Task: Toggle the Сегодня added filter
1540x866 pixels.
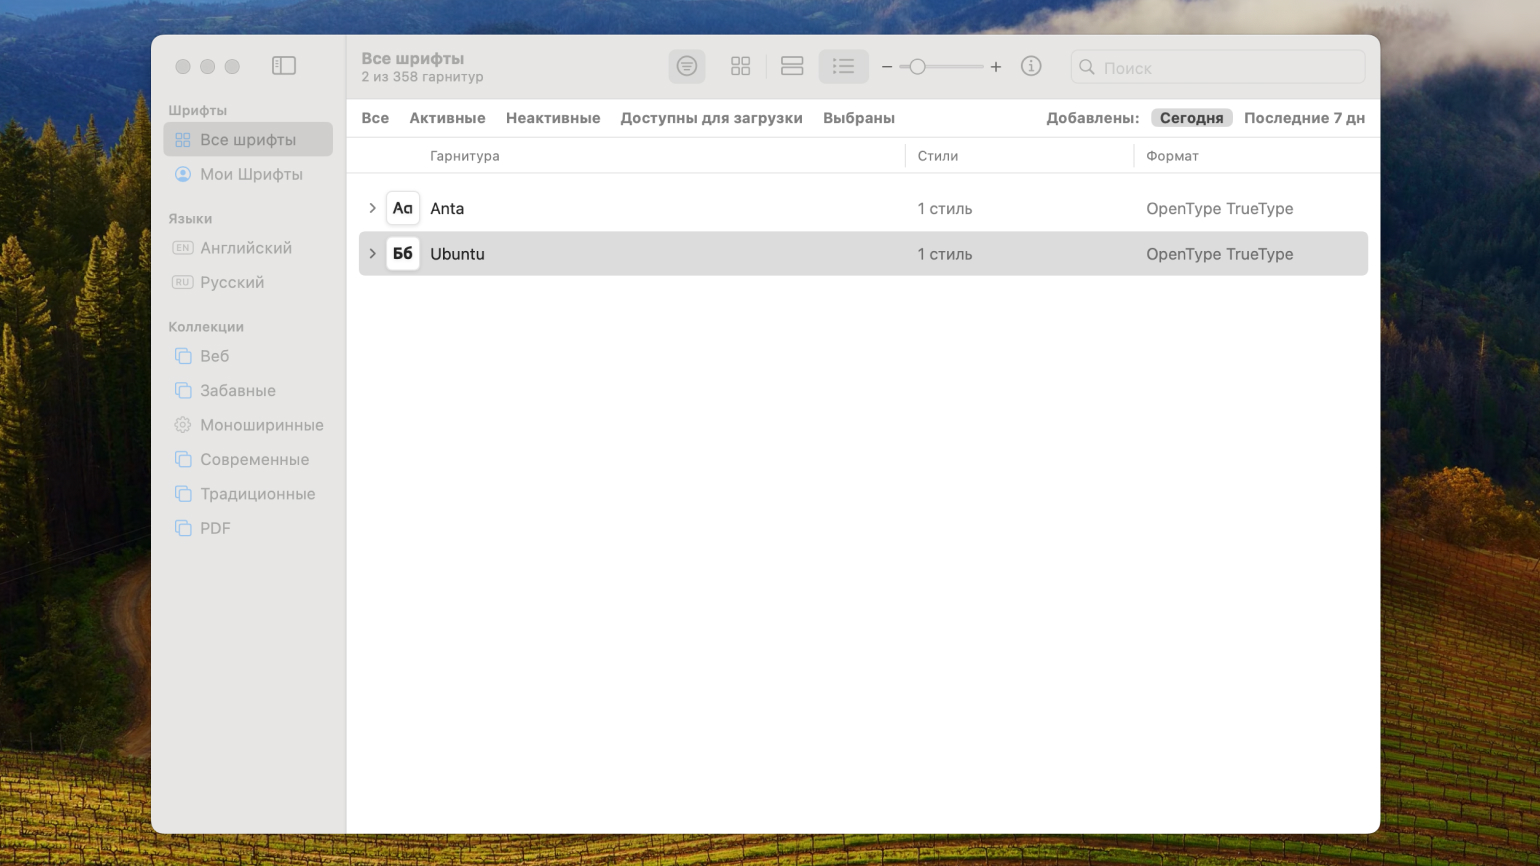Action: coord(1191,118)
